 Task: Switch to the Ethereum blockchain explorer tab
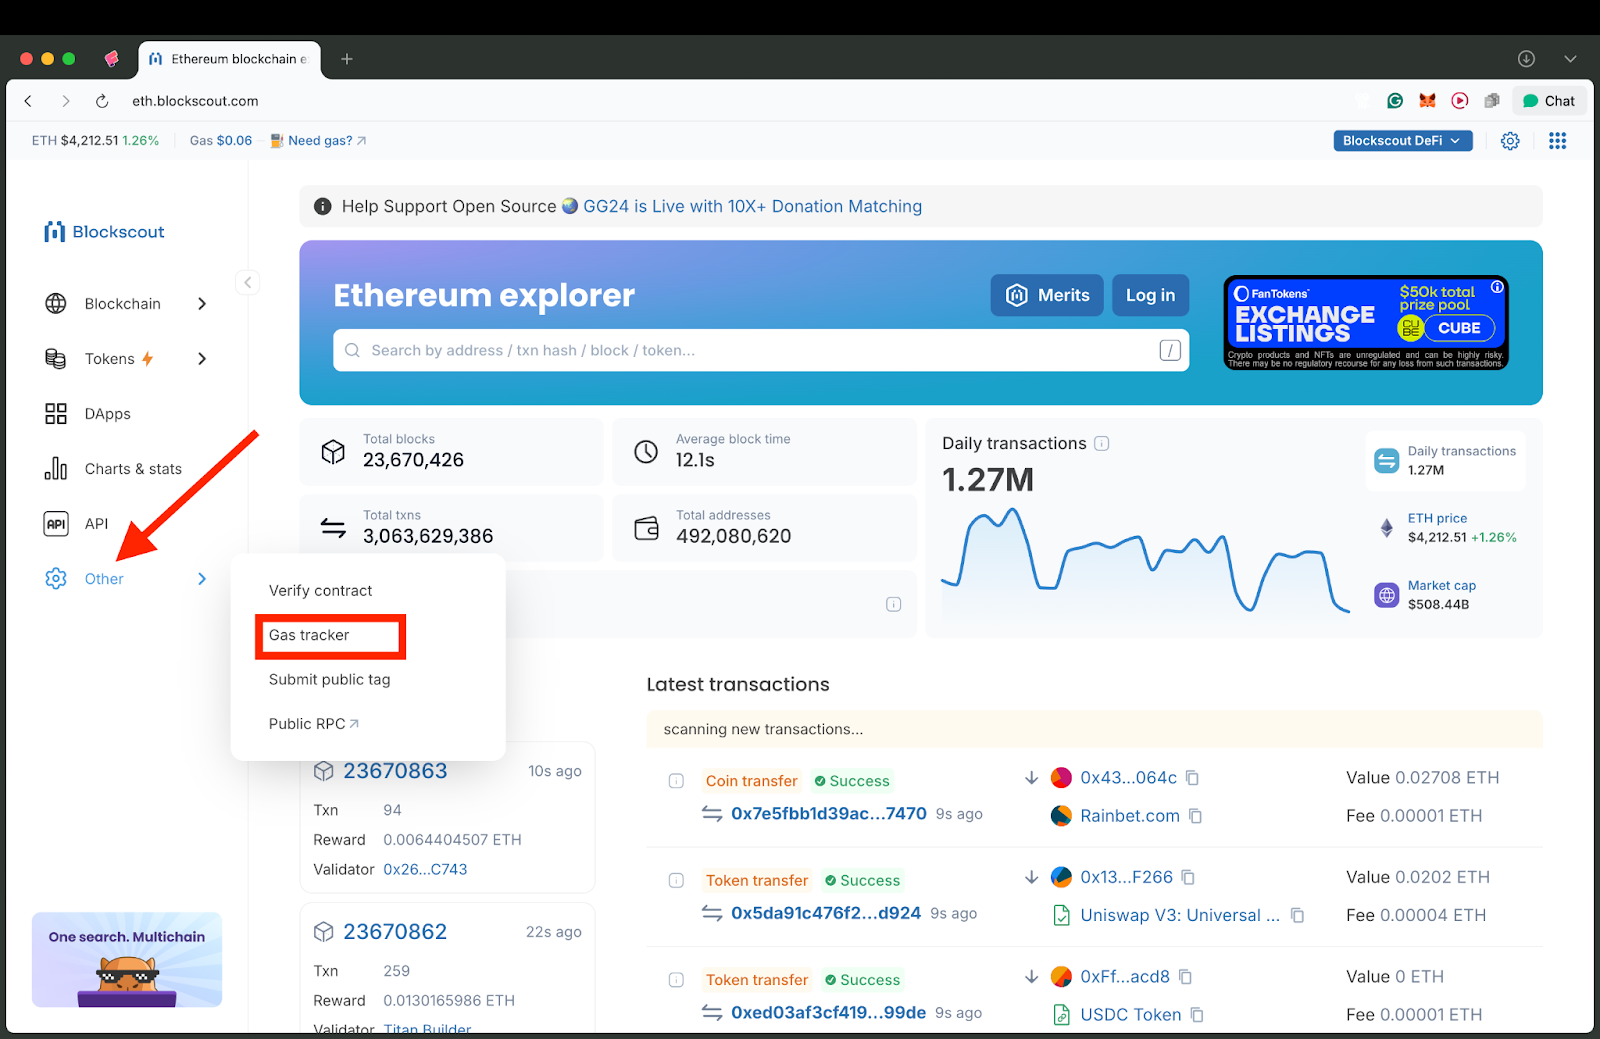point(229,59)
